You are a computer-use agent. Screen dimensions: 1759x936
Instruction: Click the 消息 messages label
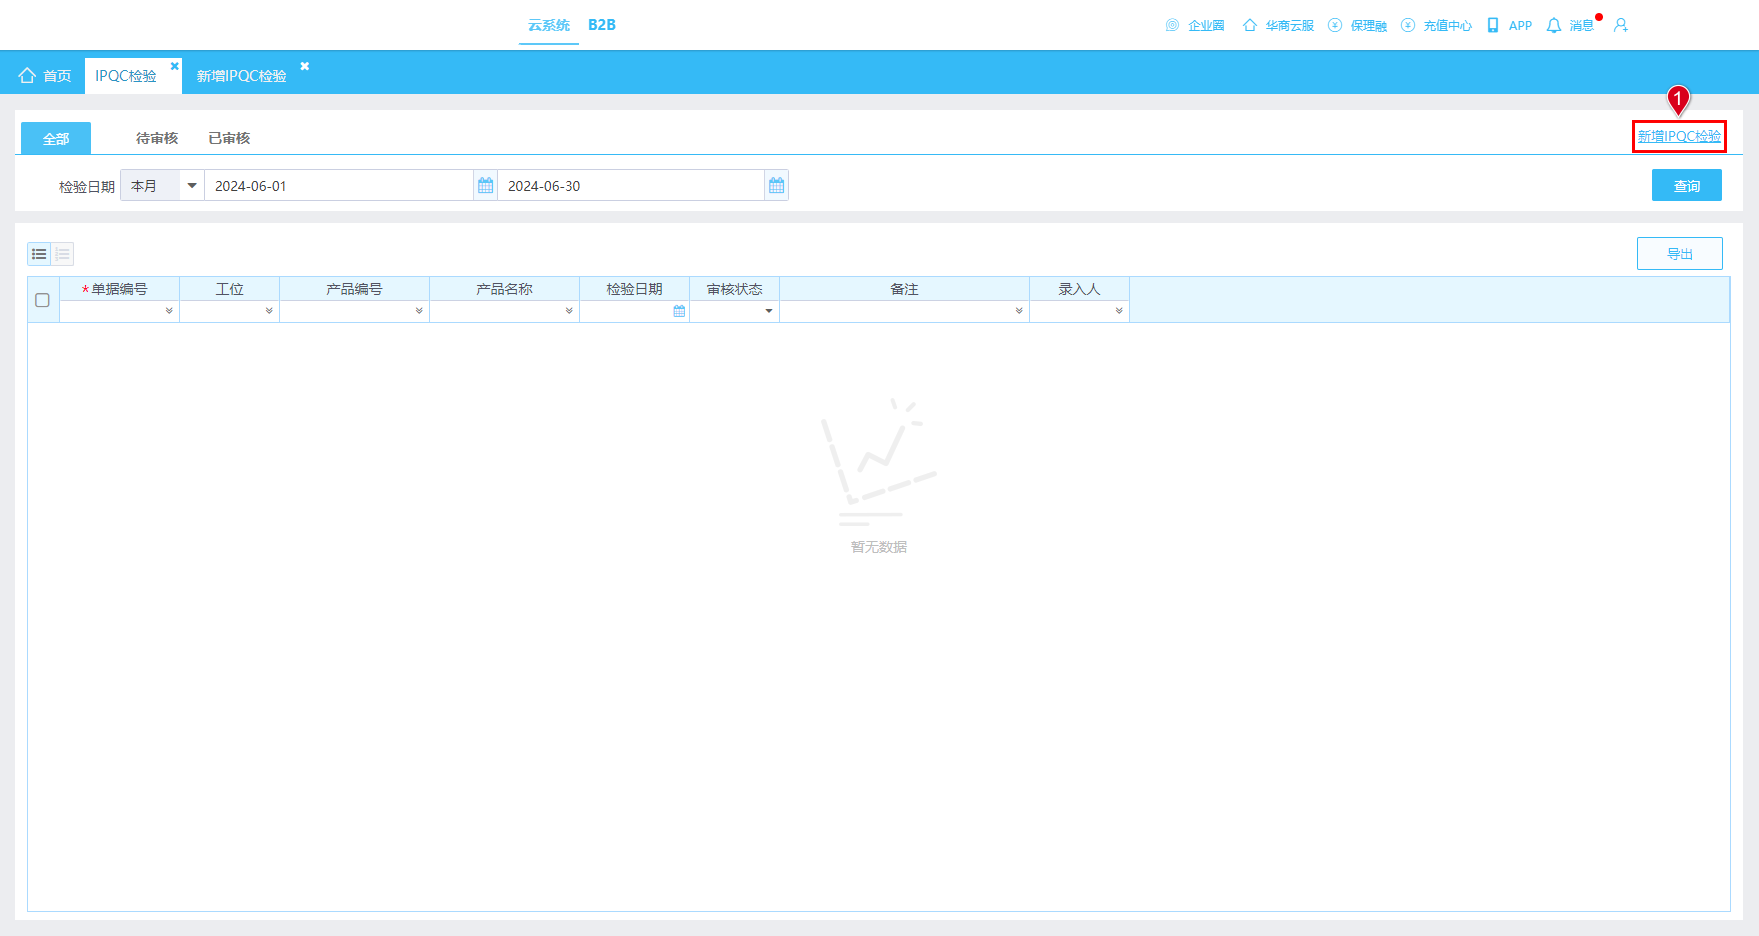1581,25
